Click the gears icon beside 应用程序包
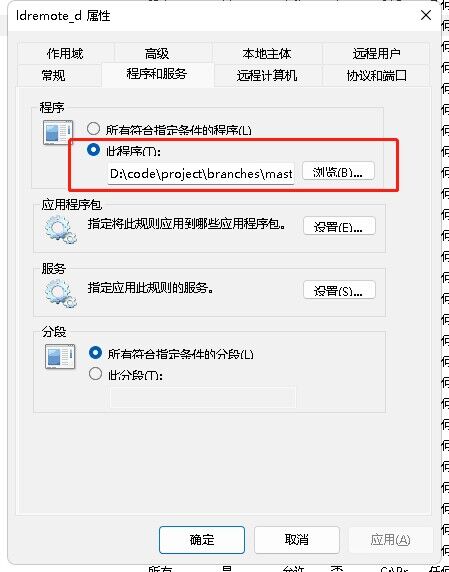The image size is (449, 572). (61, 230)
